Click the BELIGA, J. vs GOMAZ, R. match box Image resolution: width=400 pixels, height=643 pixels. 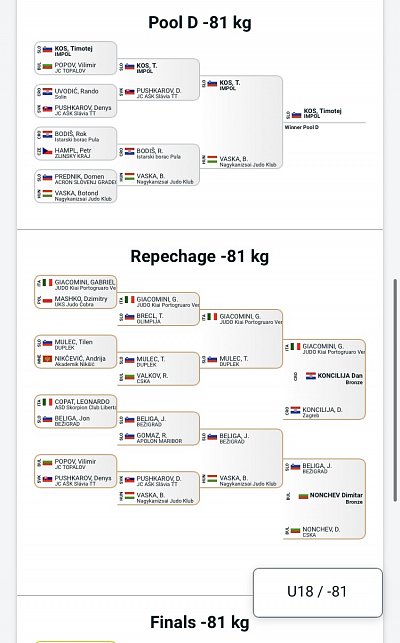pos(158,429)
